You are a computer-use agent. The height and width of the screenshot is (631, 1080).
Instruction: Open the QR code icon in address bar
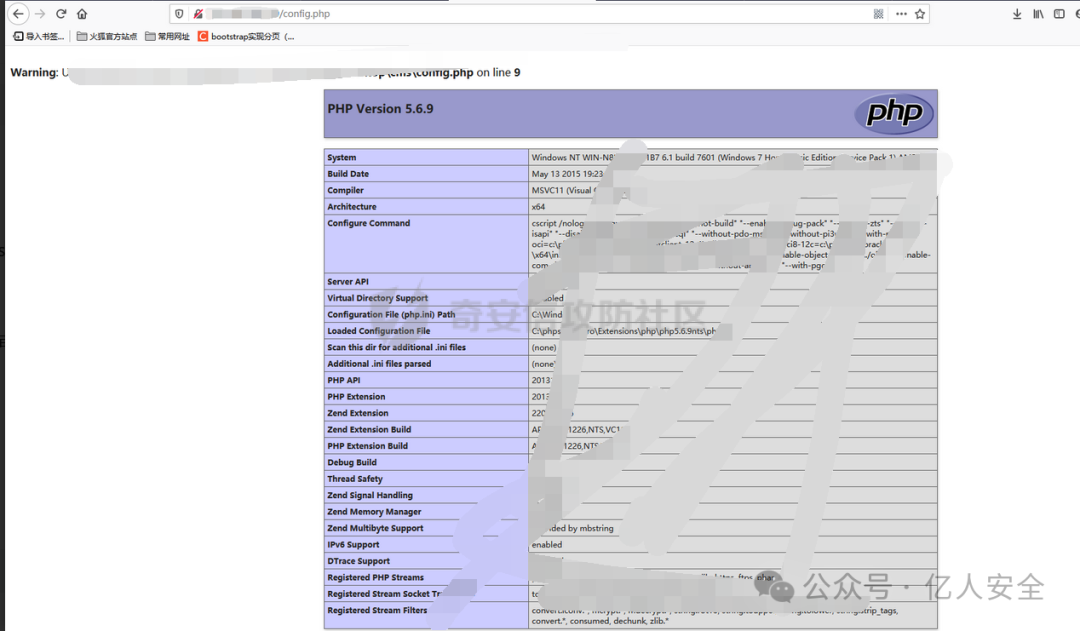pos(879,14)
